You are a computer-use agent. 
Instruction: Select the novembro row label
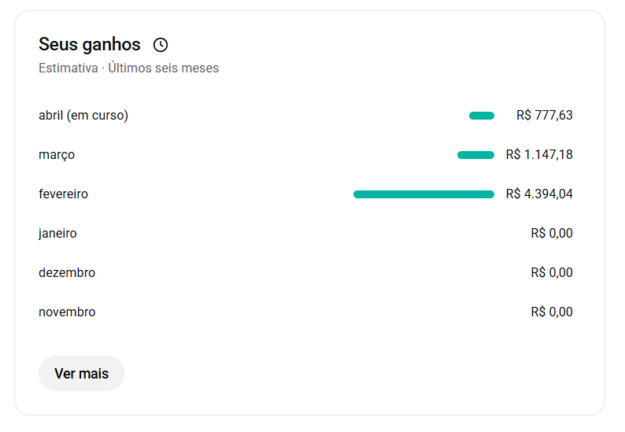coord(67,312)
